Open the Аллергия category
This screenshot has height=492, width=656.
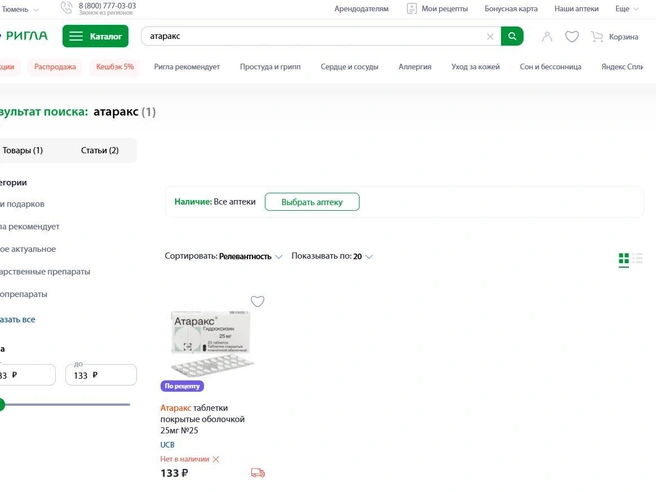(415, 67)
